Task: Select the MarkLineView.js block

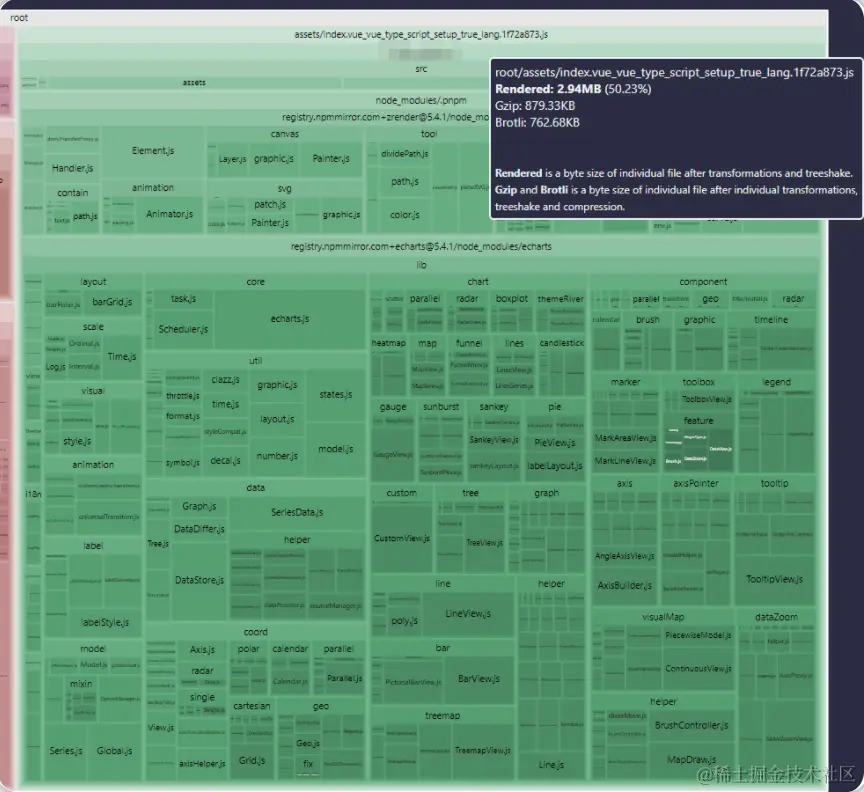Action: click(625, 461)
